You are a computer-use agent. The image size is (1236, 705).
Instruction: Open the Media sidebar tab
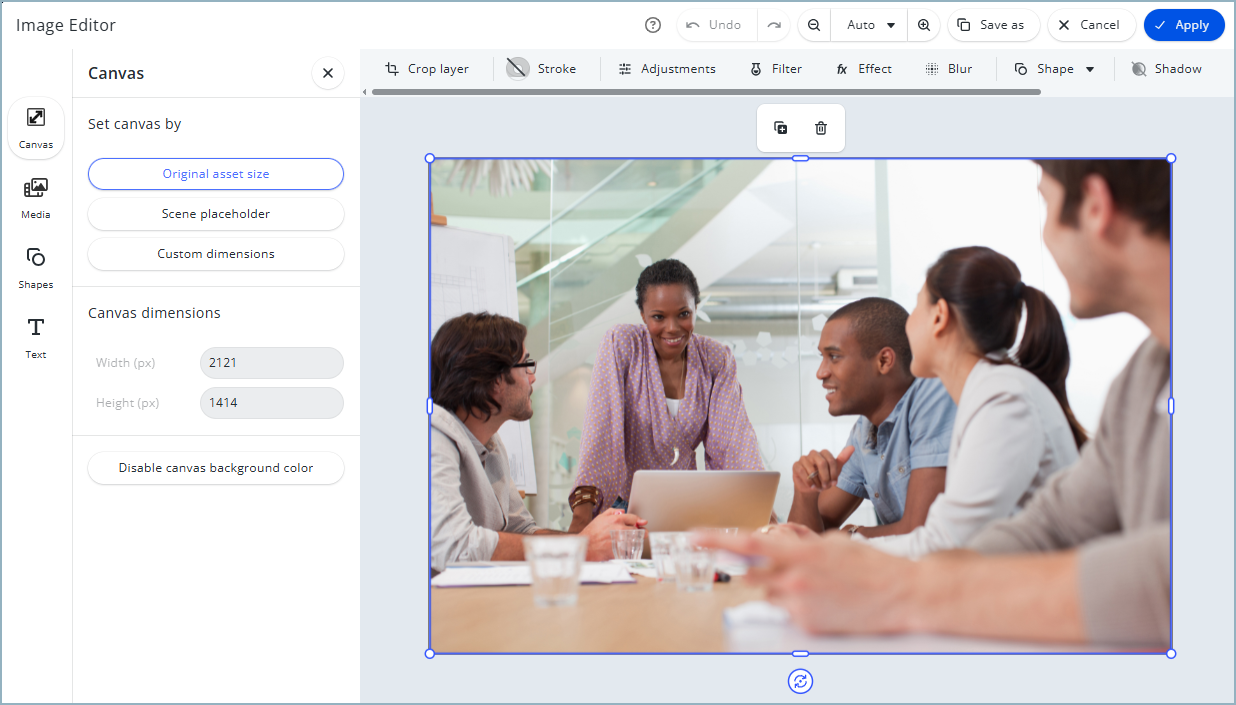coord(36,198)
